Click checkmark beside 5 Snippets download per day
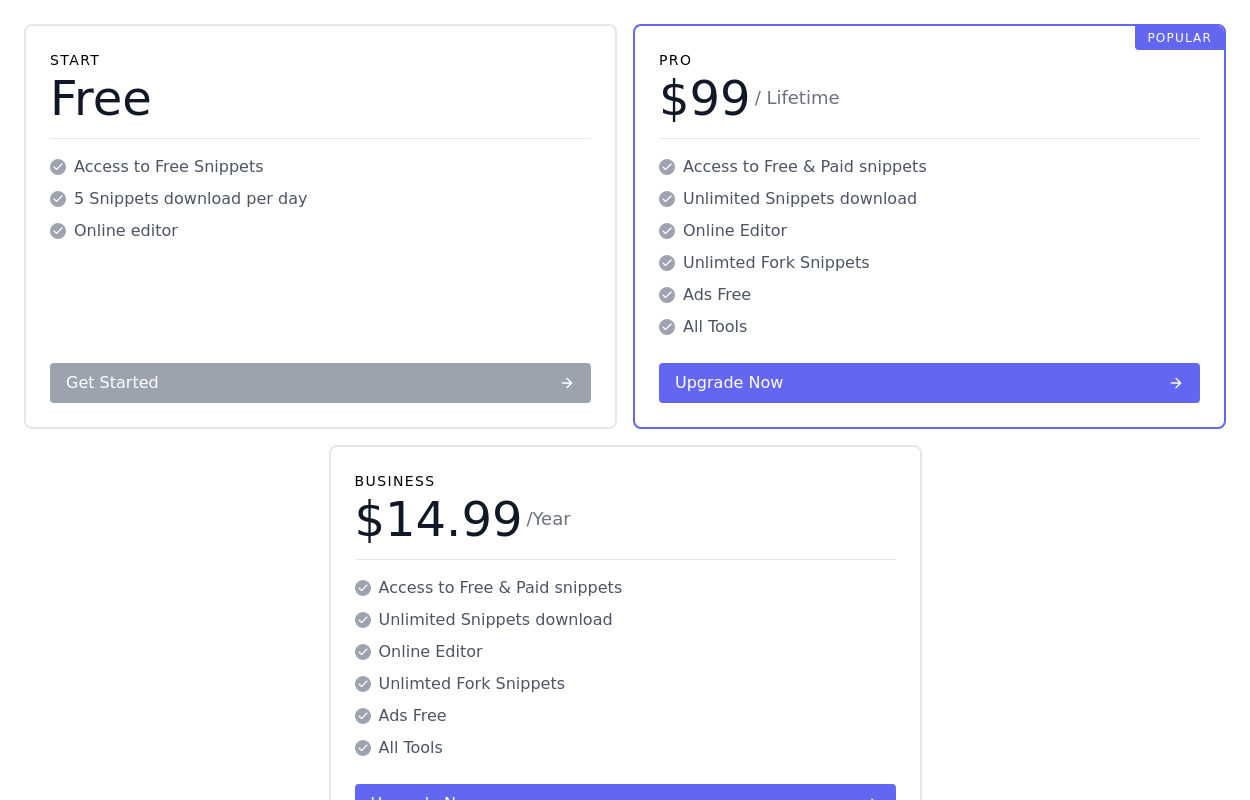This screenshot has width=1250, height=800. (x=58, y=199)
